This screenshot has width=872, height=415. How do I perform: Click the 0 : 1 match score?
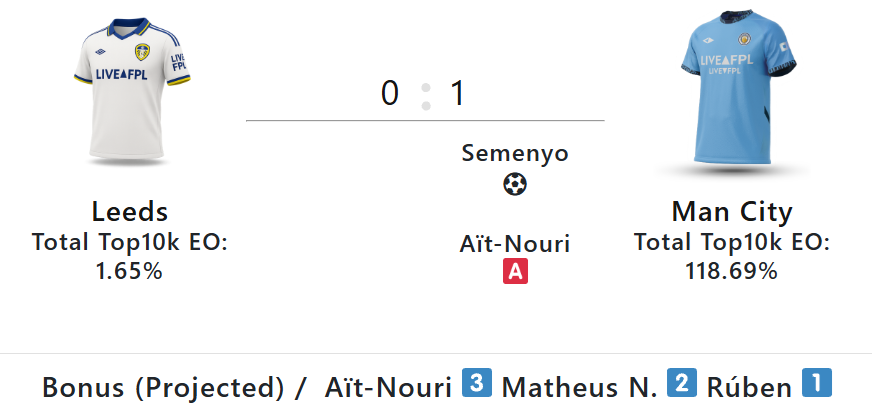424,94
